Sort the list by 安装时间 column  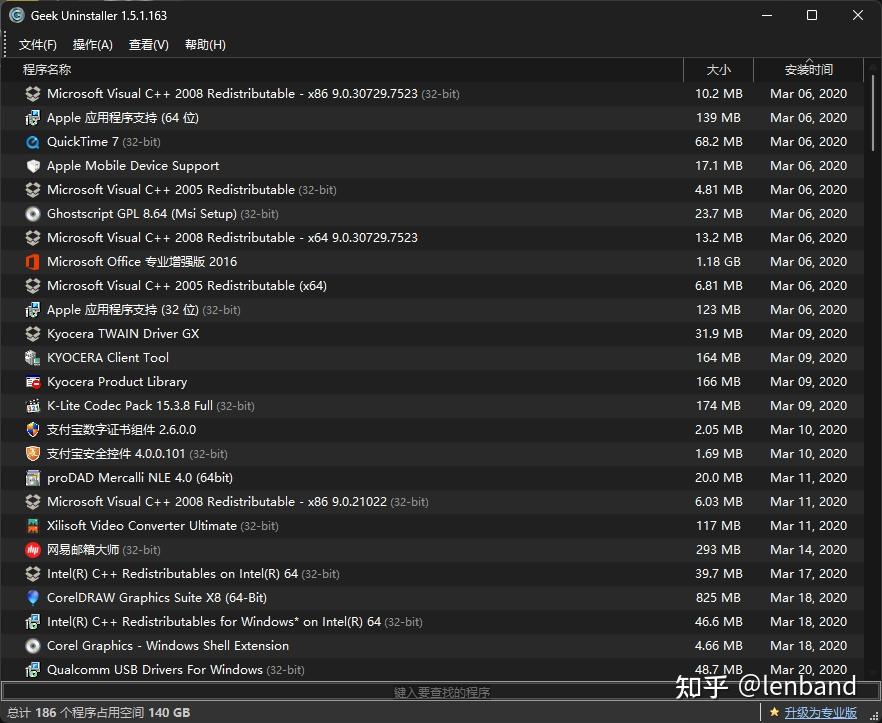click(808, 70)
